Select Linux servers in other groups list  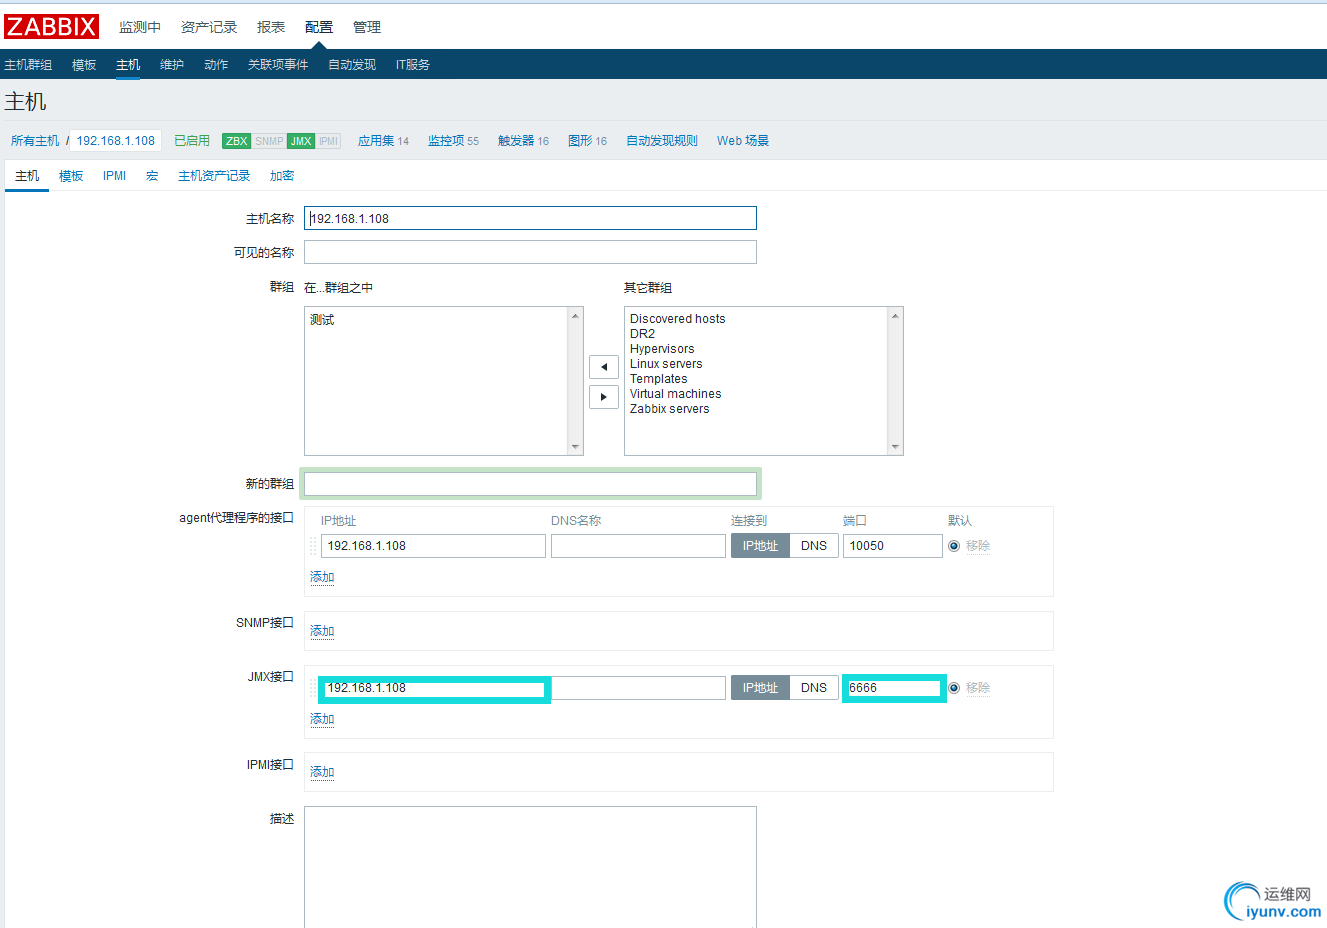(x=666, y=364)
